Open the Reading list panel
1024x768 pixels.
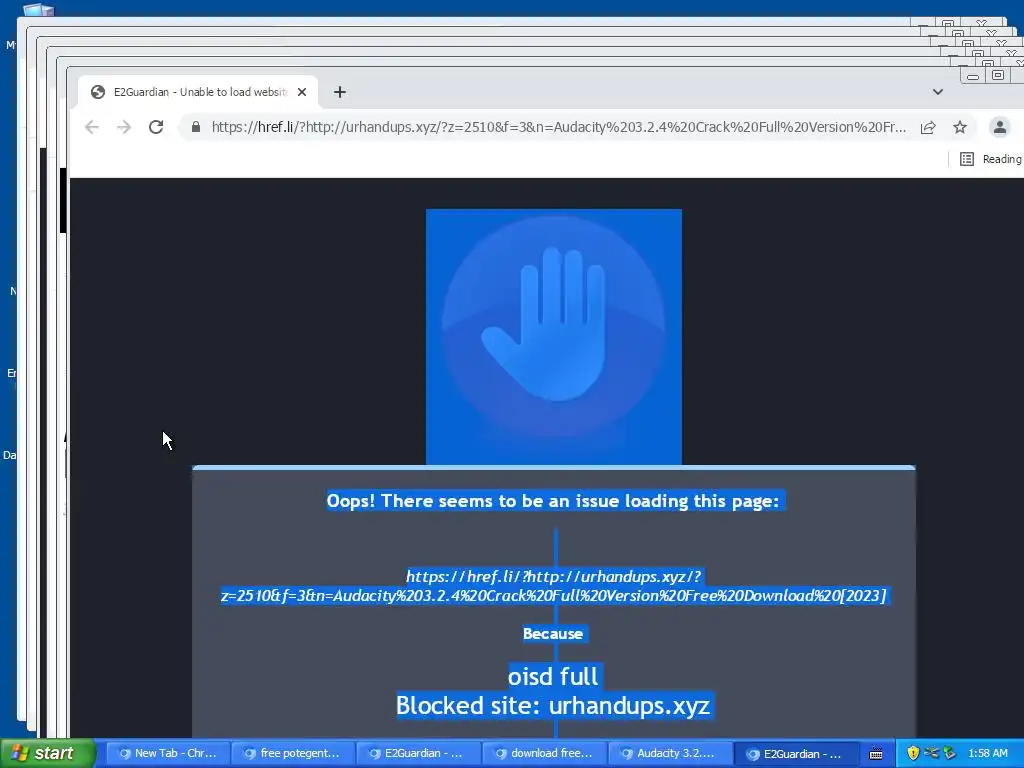point(990,159)
